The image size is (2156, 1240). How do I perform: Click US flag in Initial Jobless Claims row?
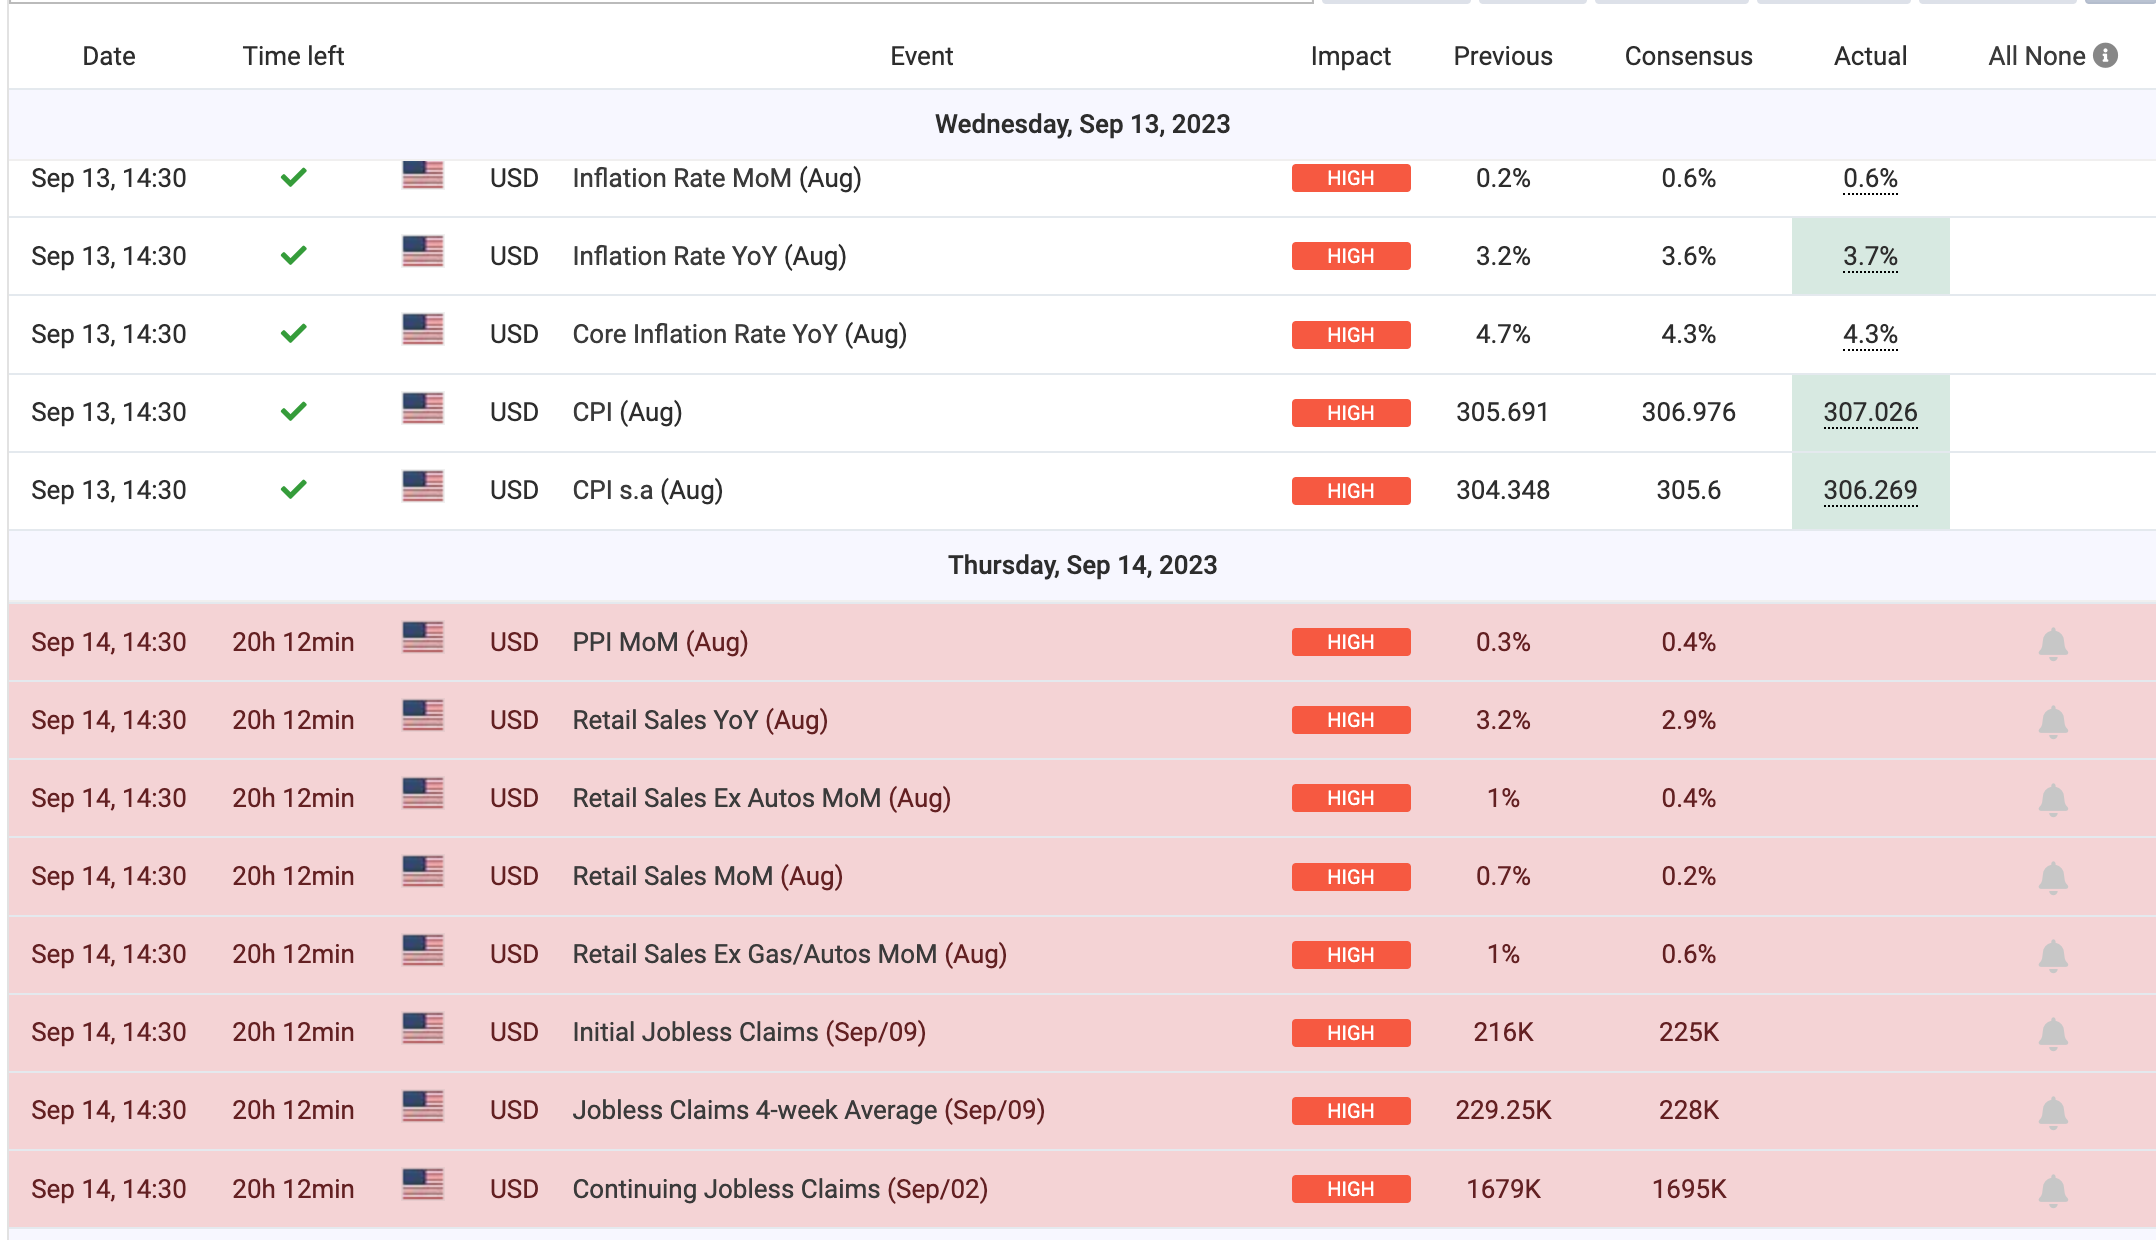click(423, 1028)
